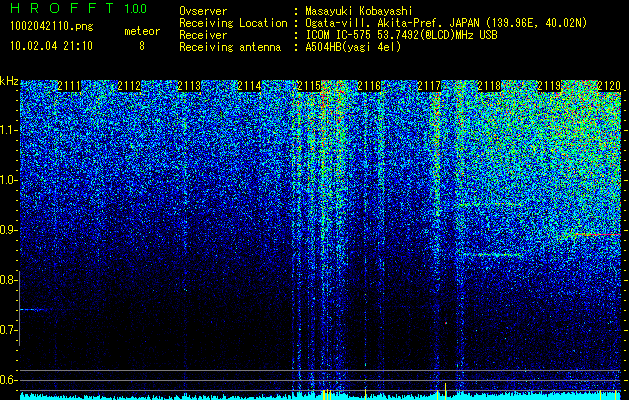Click the 2119 time marker

coord(549,86)
